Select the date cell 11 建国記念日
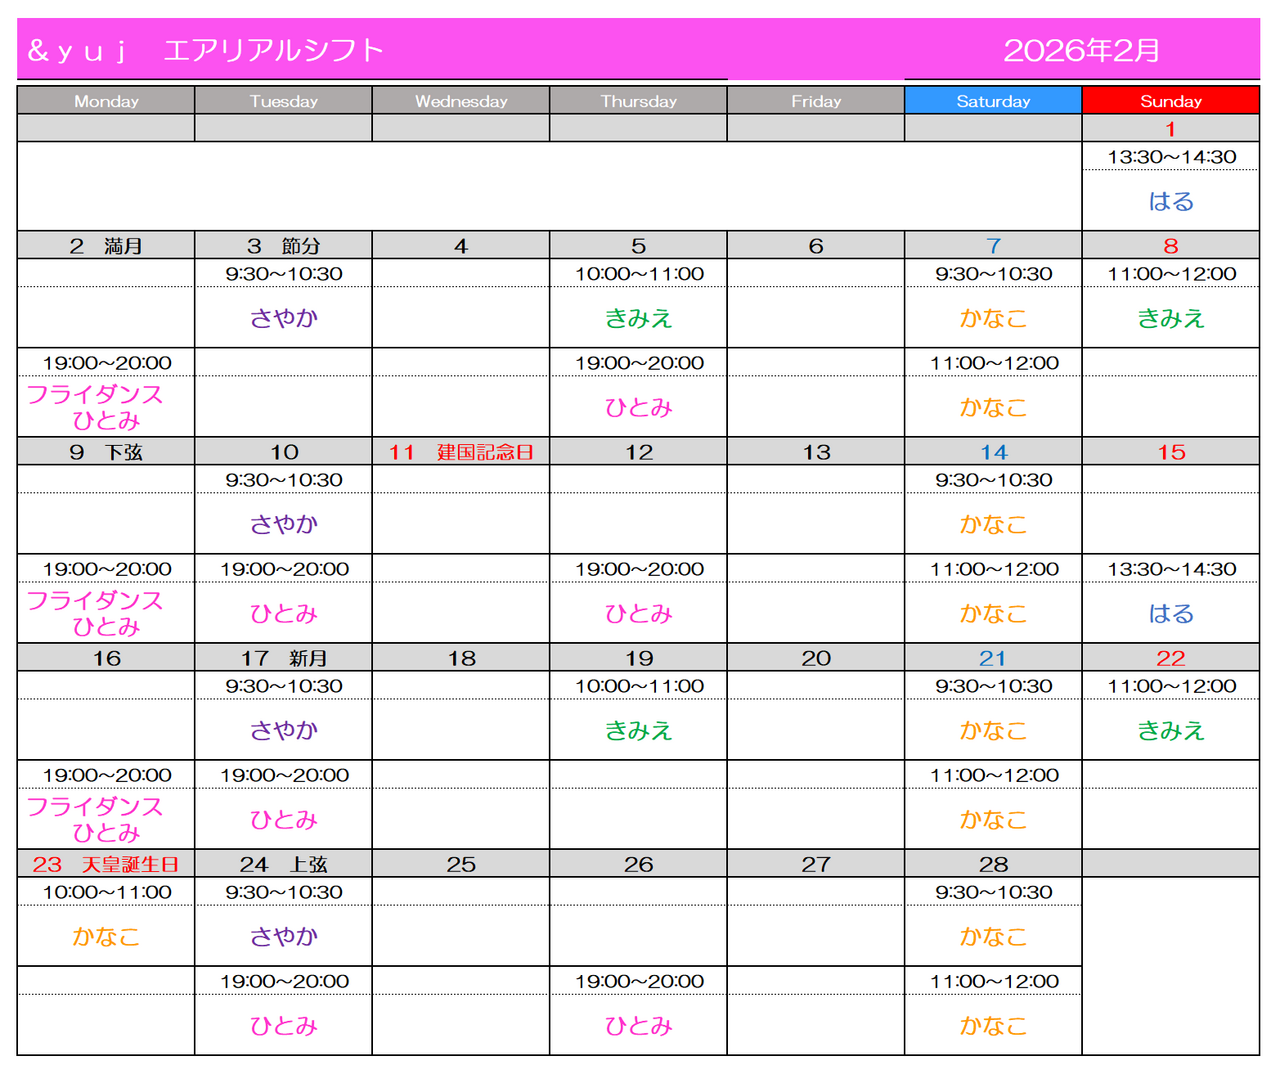Screen dimensions: 1280x1074 tap(461, 452)
